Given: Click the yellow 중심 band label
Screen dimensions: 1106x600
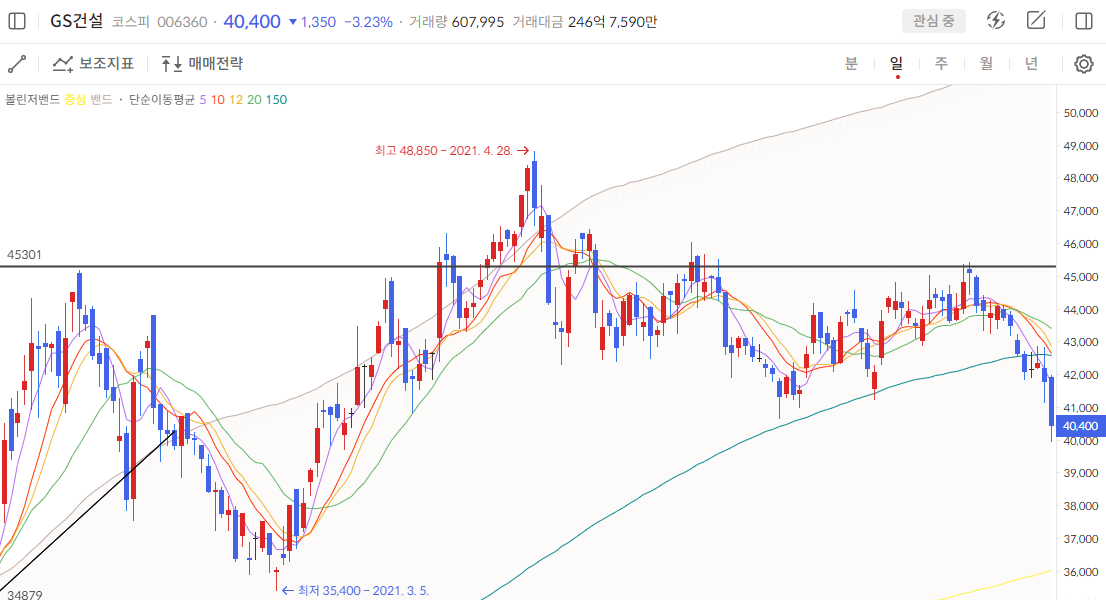Looking at the screenshot, I should [x=75, y=99].
